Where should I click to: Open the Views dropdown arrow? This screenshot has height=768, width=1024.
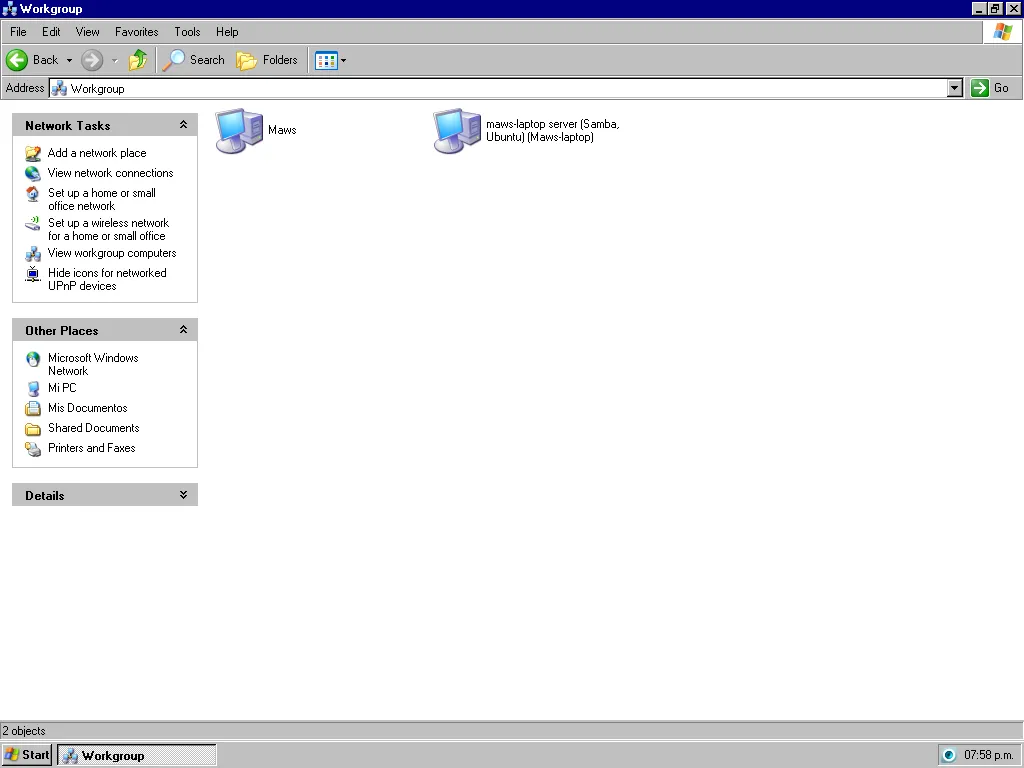(x=344, y=61)
